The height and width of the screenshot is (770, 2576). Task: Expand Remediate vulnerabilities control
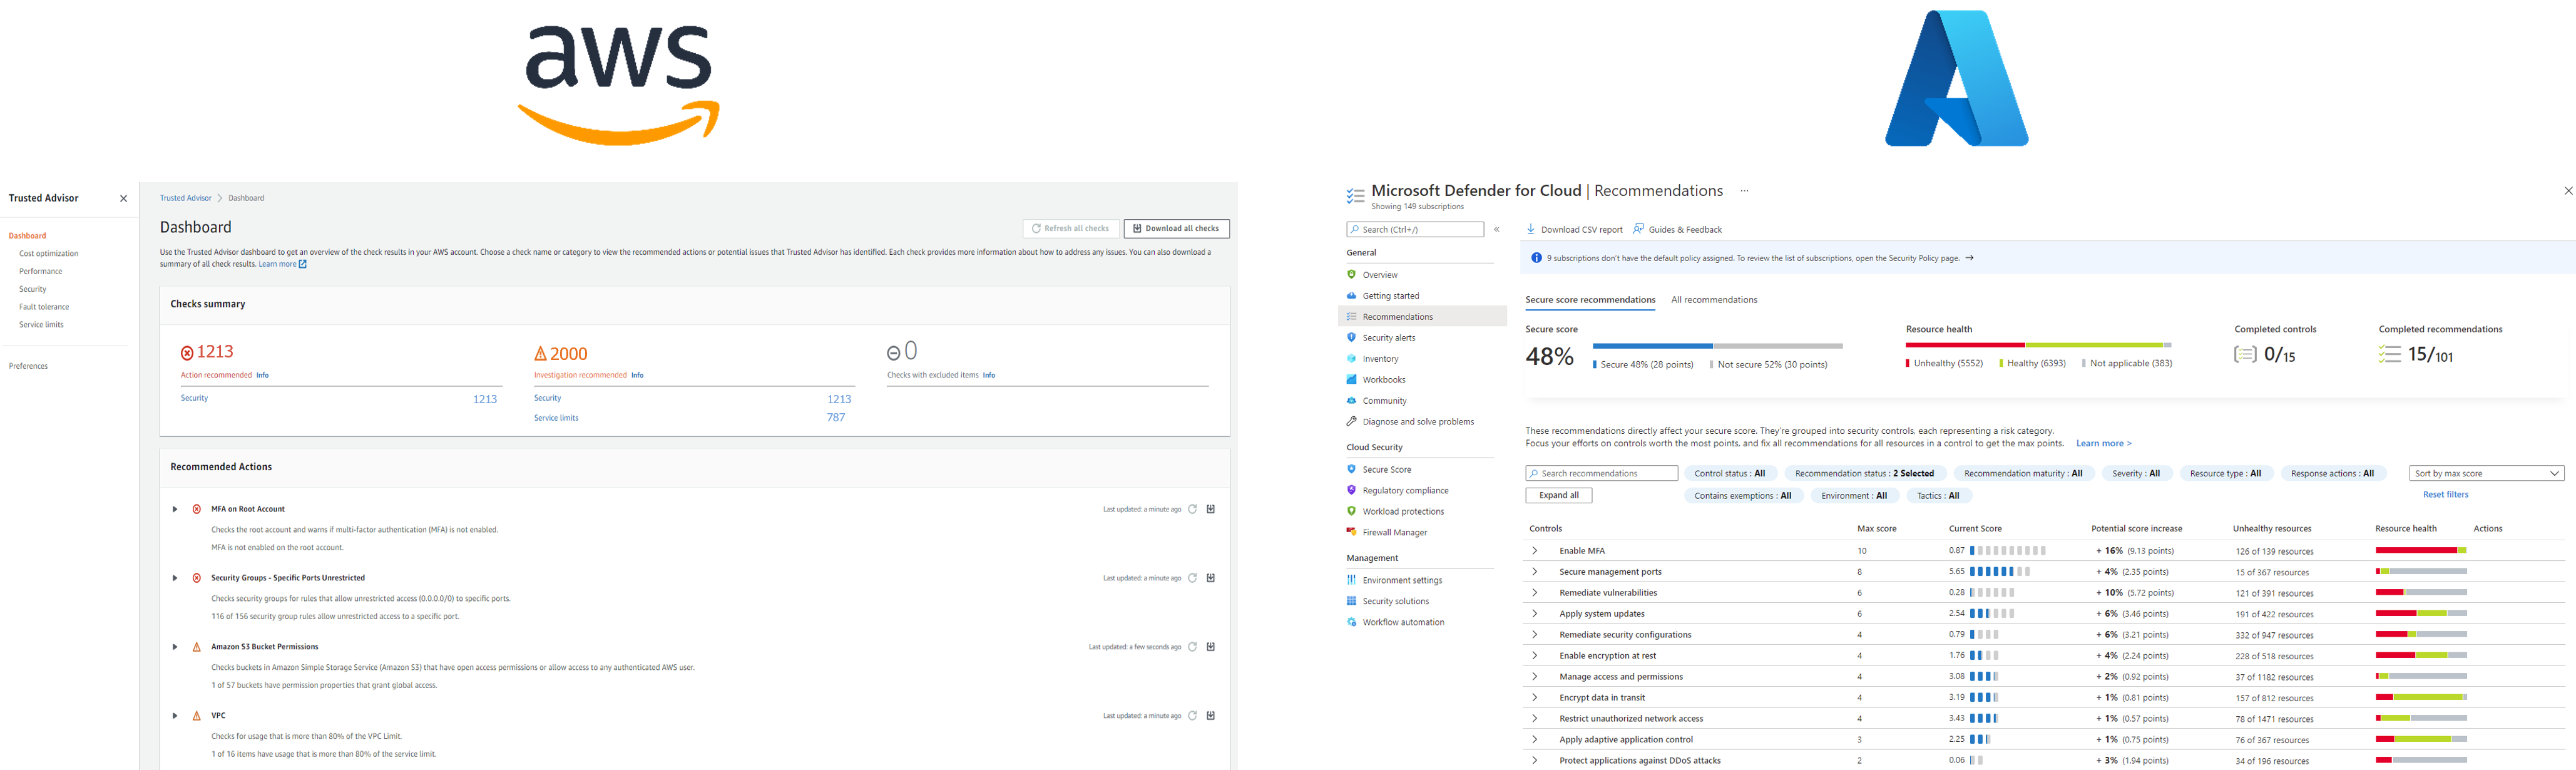click(1535, 593)
